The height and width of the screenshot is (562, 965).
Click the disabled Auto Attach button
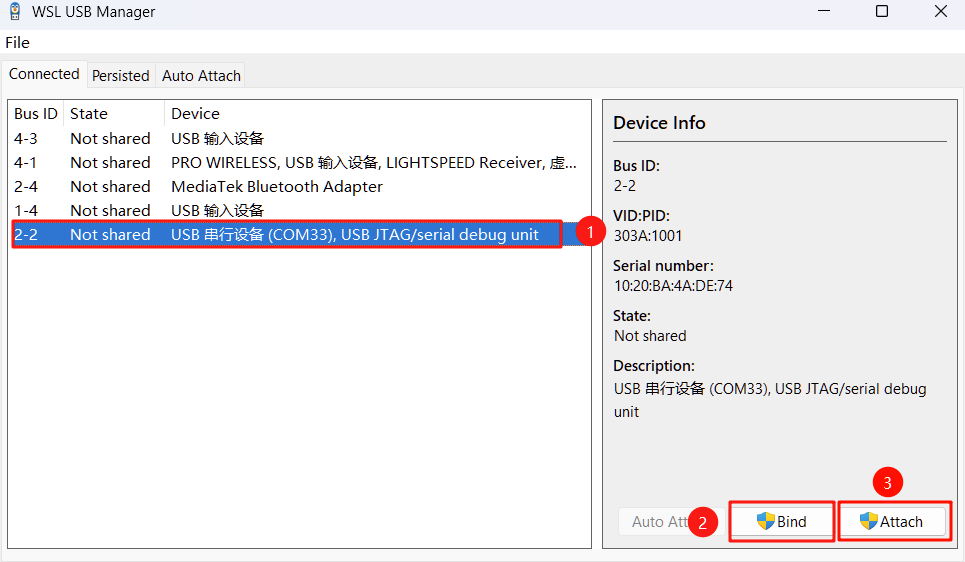[662, 521]
